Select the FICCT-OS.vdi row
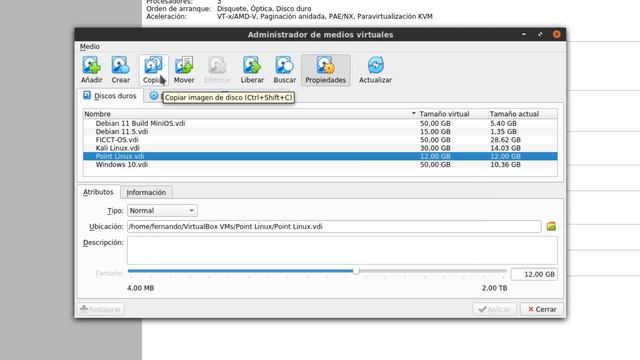The image size is (640, 360). tap(320, 140)
